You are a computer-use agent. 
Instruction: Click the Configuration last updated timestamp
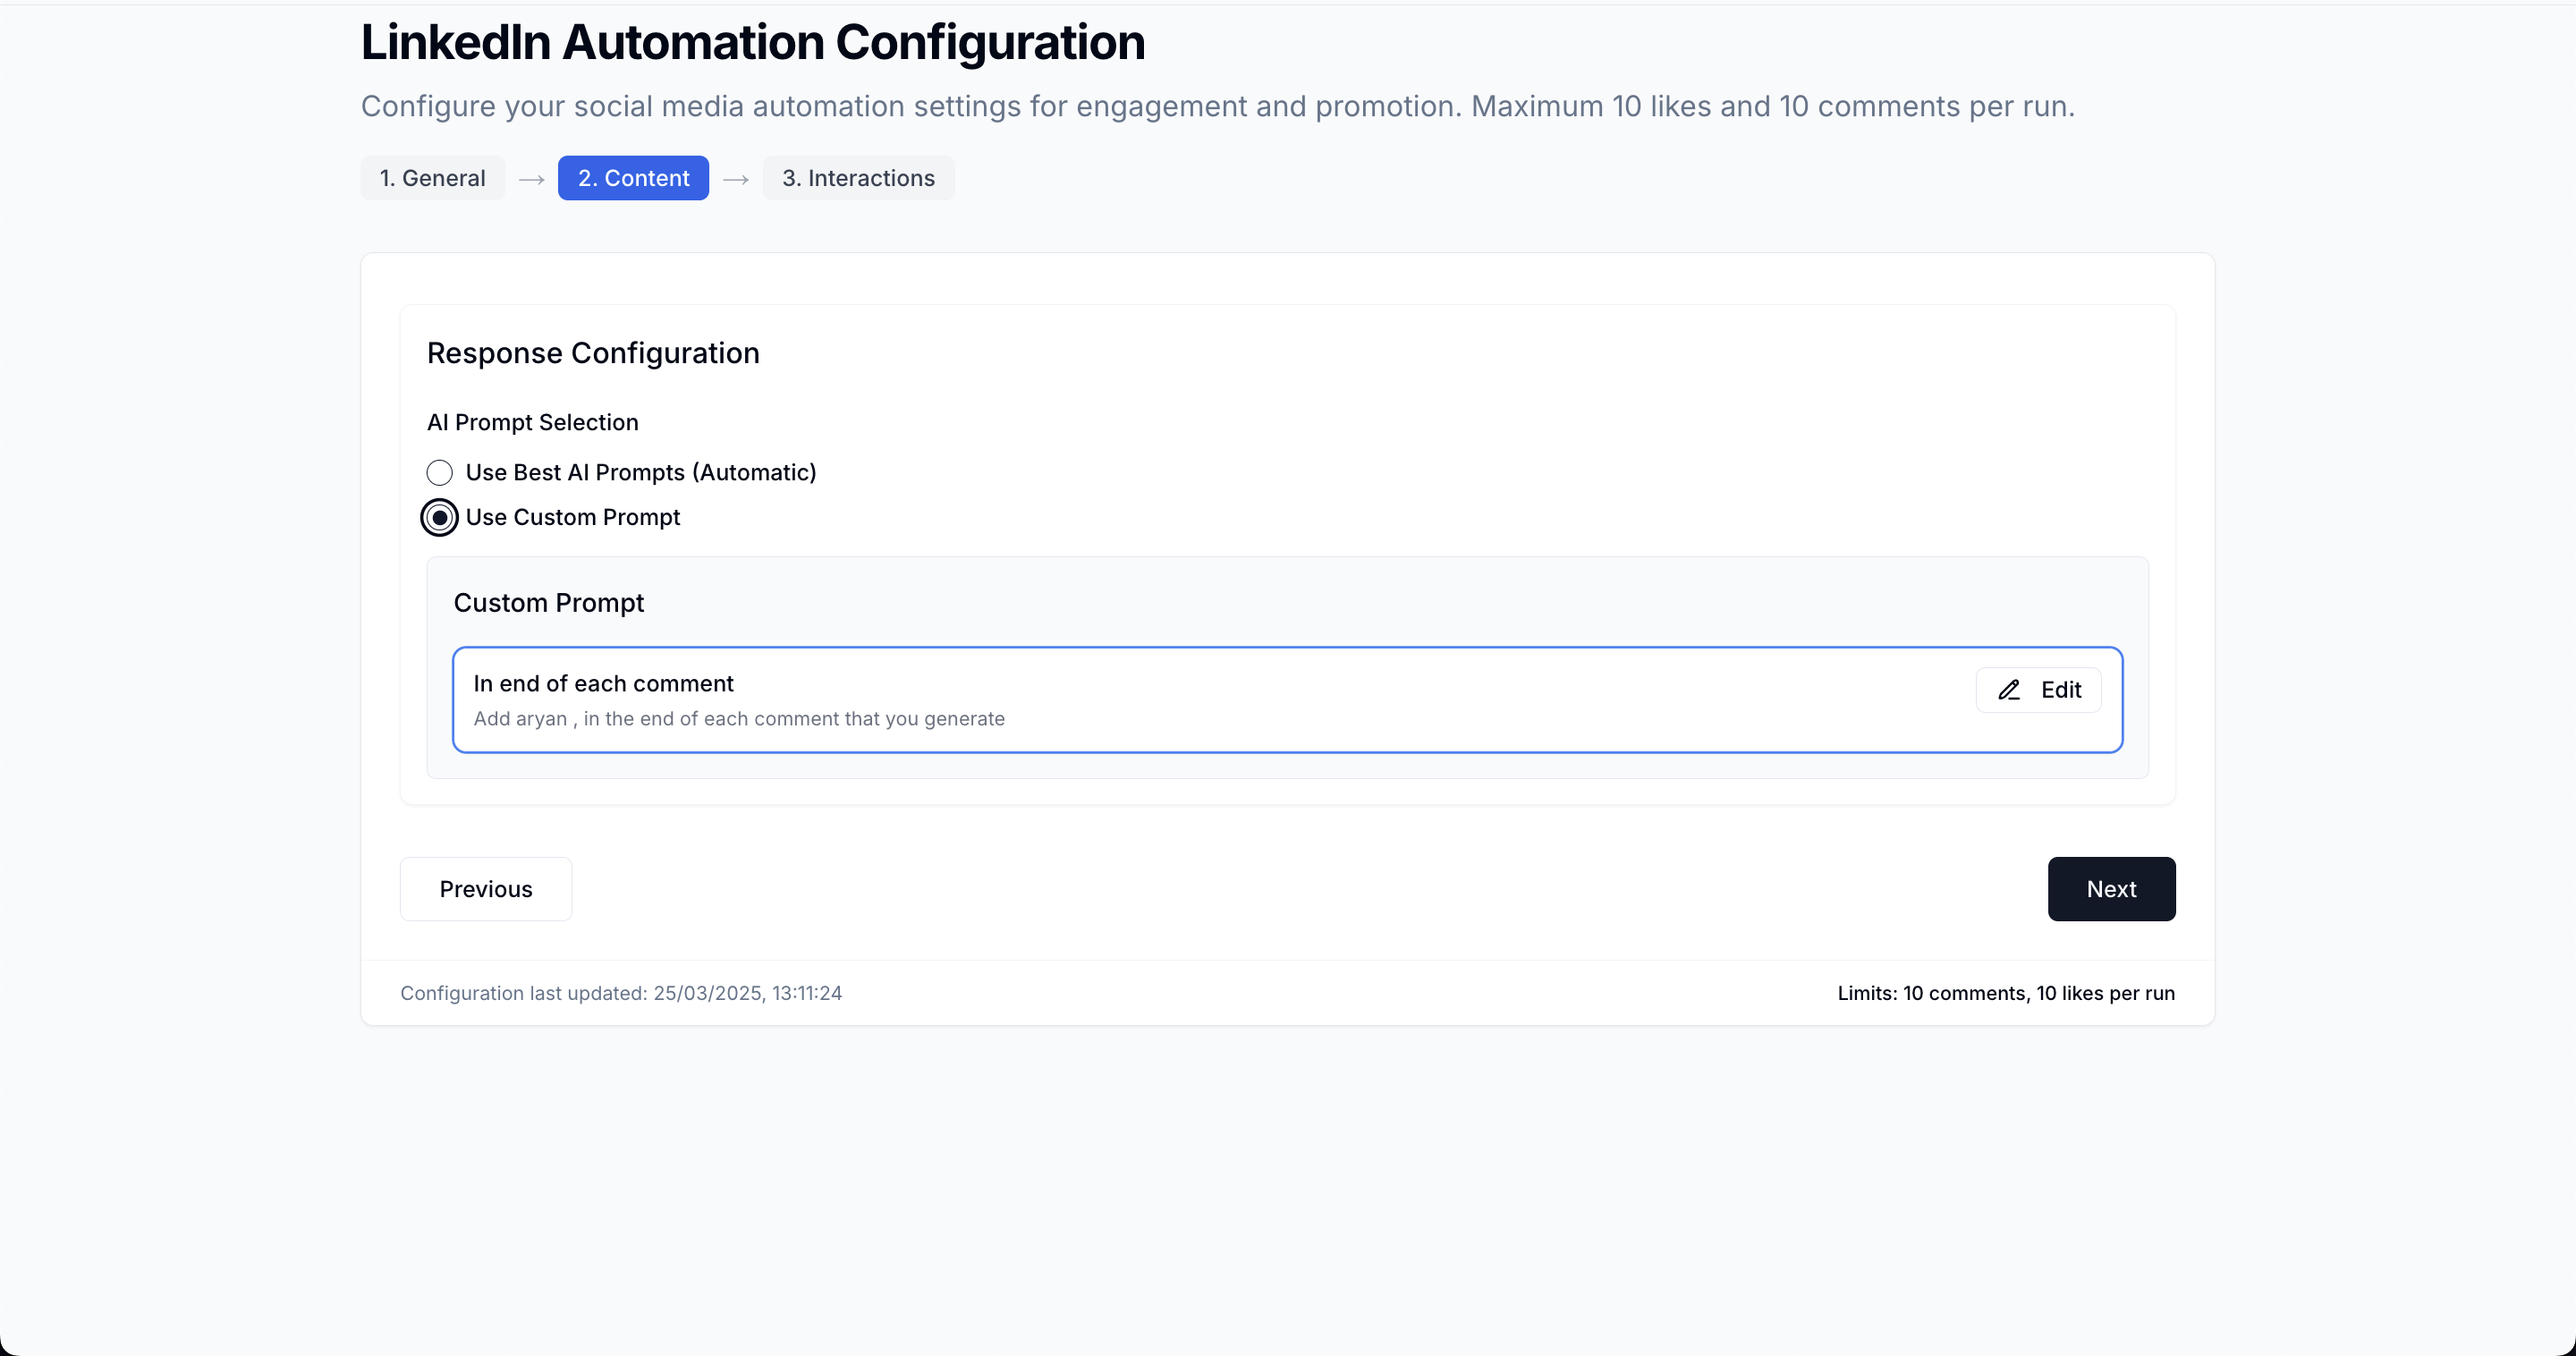click(x=621, y=993)
